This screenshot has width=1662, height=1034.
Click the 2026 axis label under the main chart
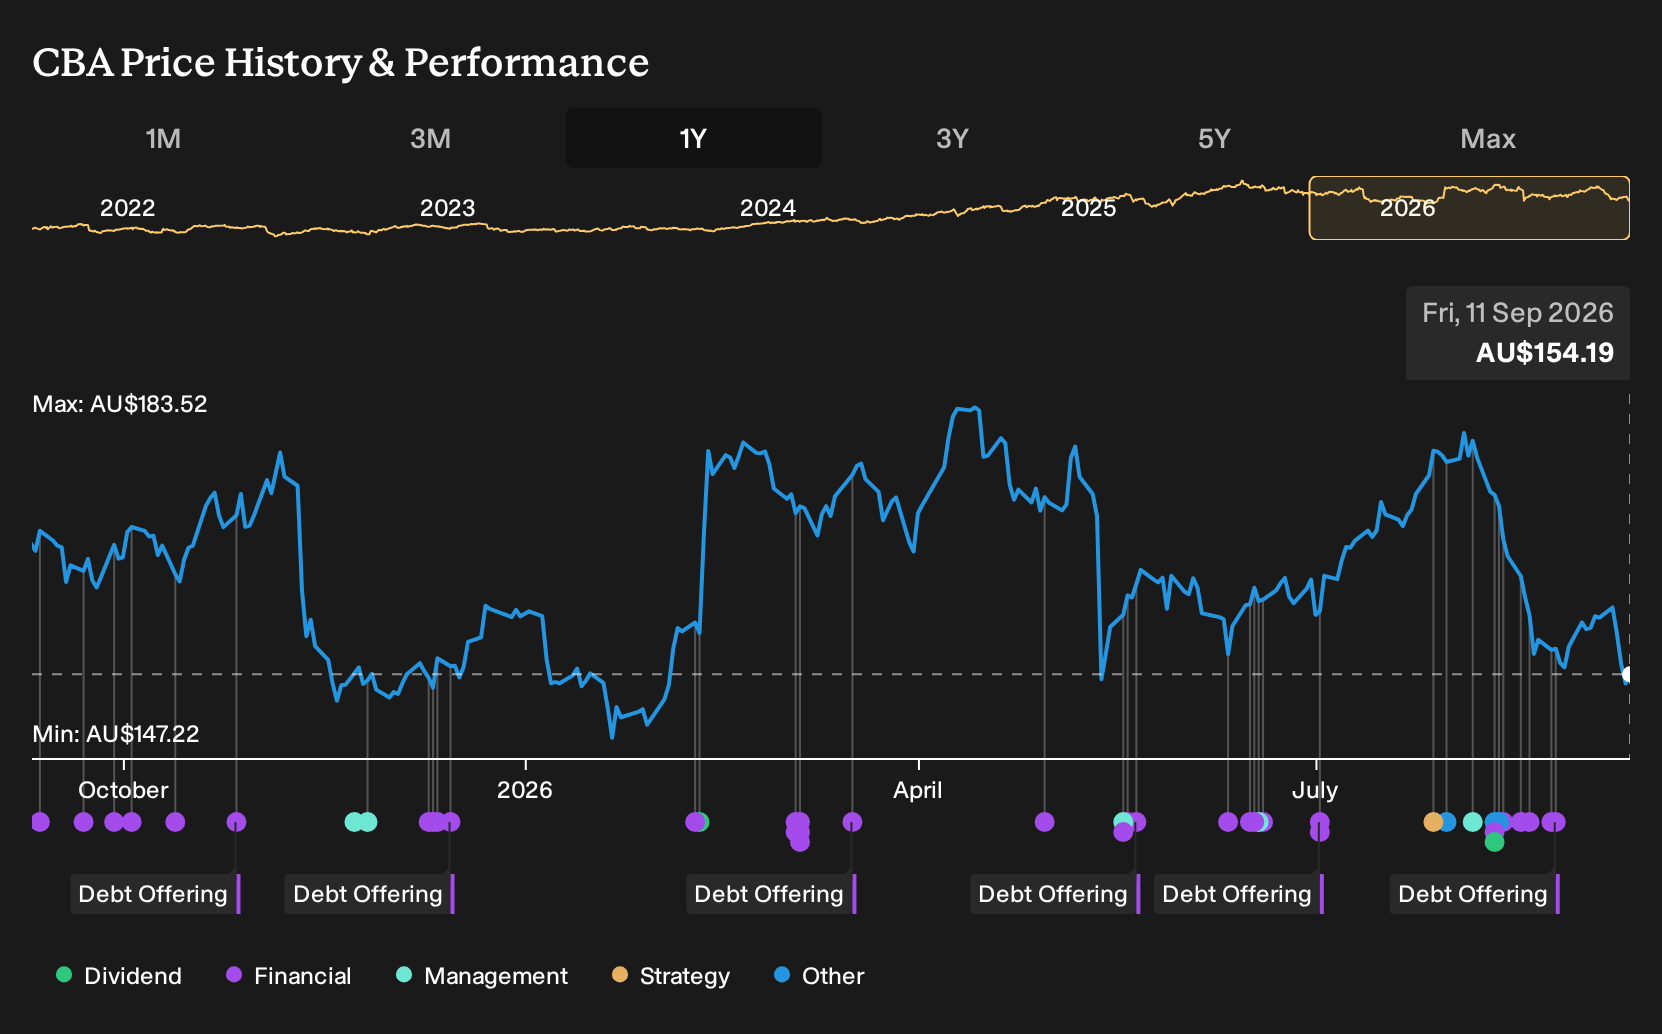pyautogui.click(x=525, y=790)
